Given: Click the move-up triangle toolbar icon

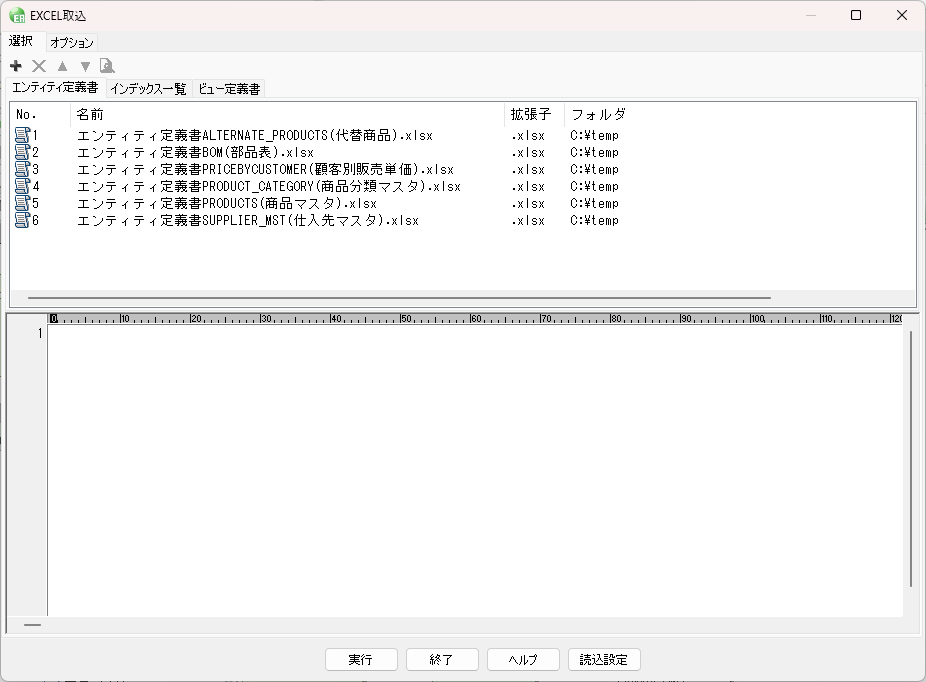Looking at the screenshot, I should pos(62,66).
